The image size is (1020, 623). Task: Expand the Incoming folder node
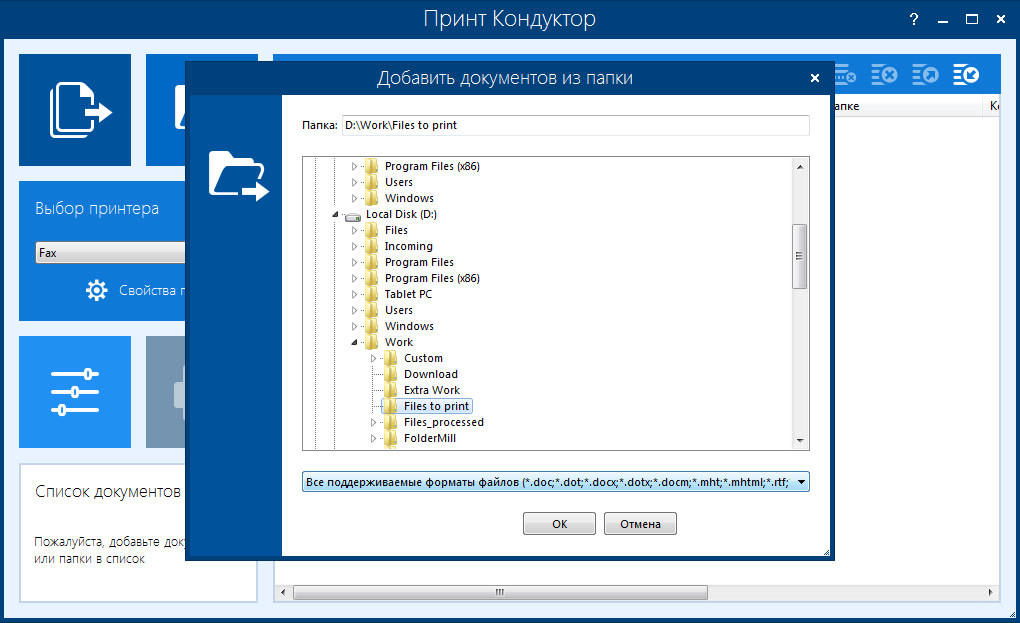coord(355,246)
